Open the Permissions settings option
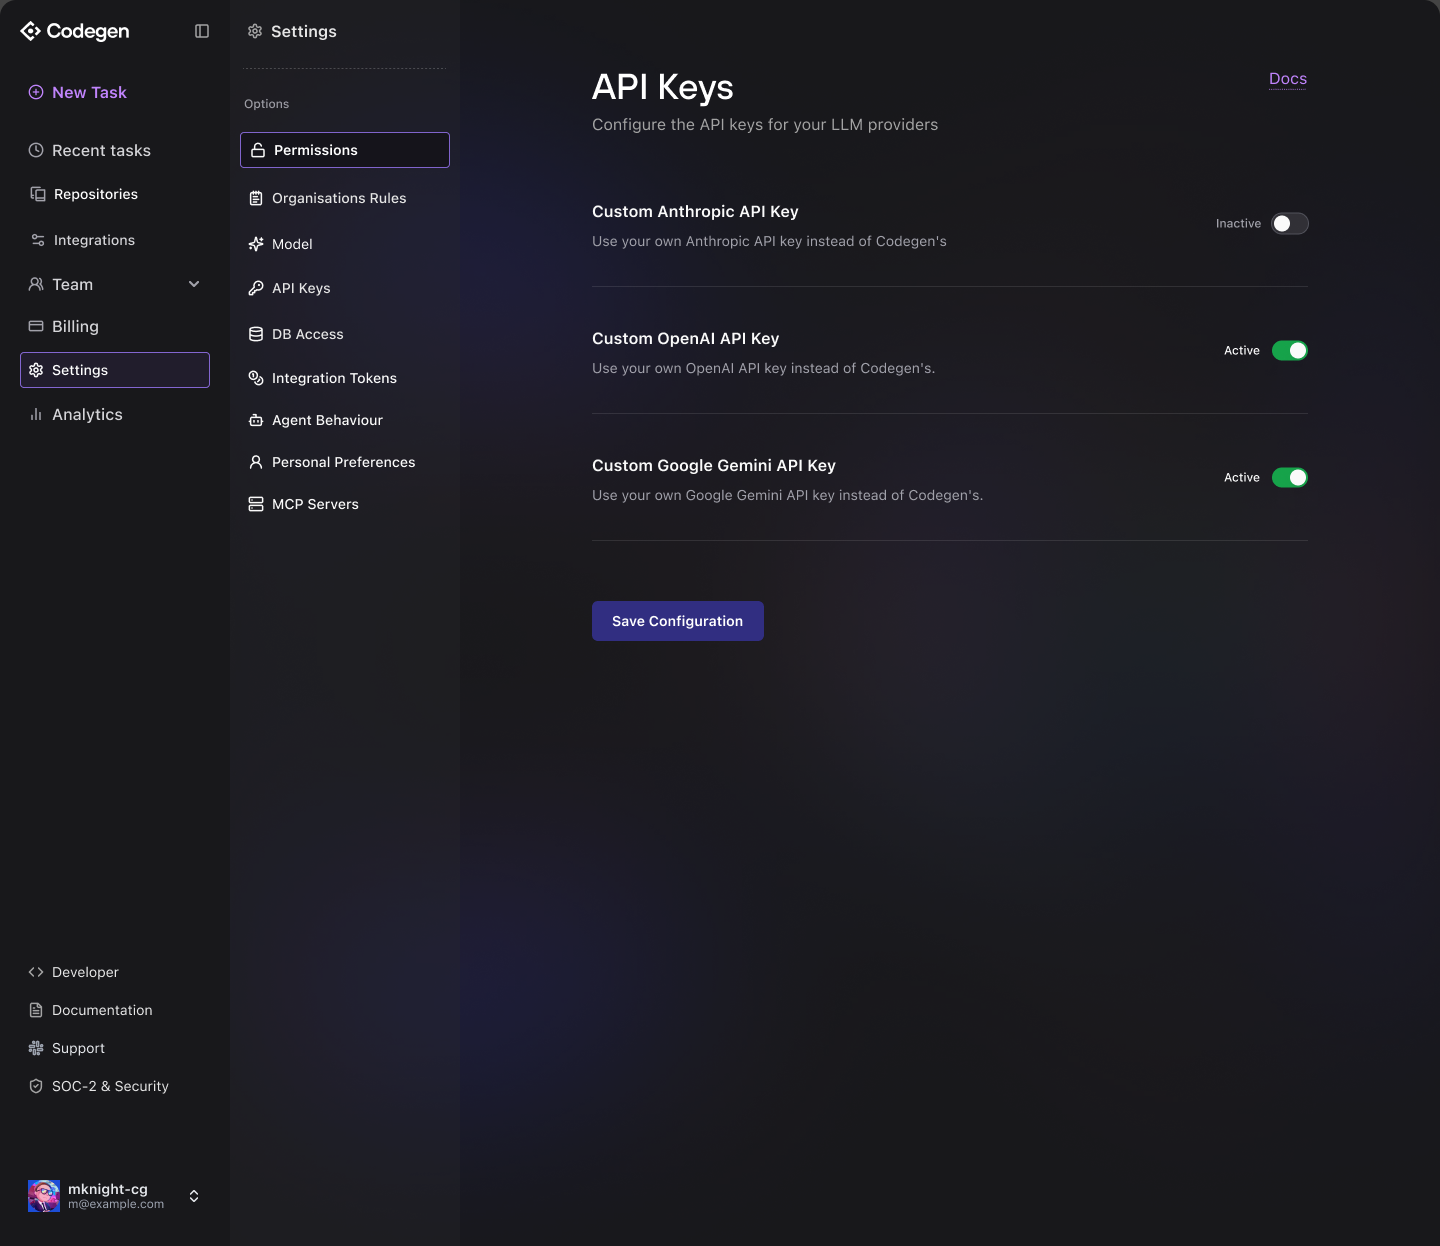Image resolution: width=1440 pixels, height=1246 pixels. 345,150
